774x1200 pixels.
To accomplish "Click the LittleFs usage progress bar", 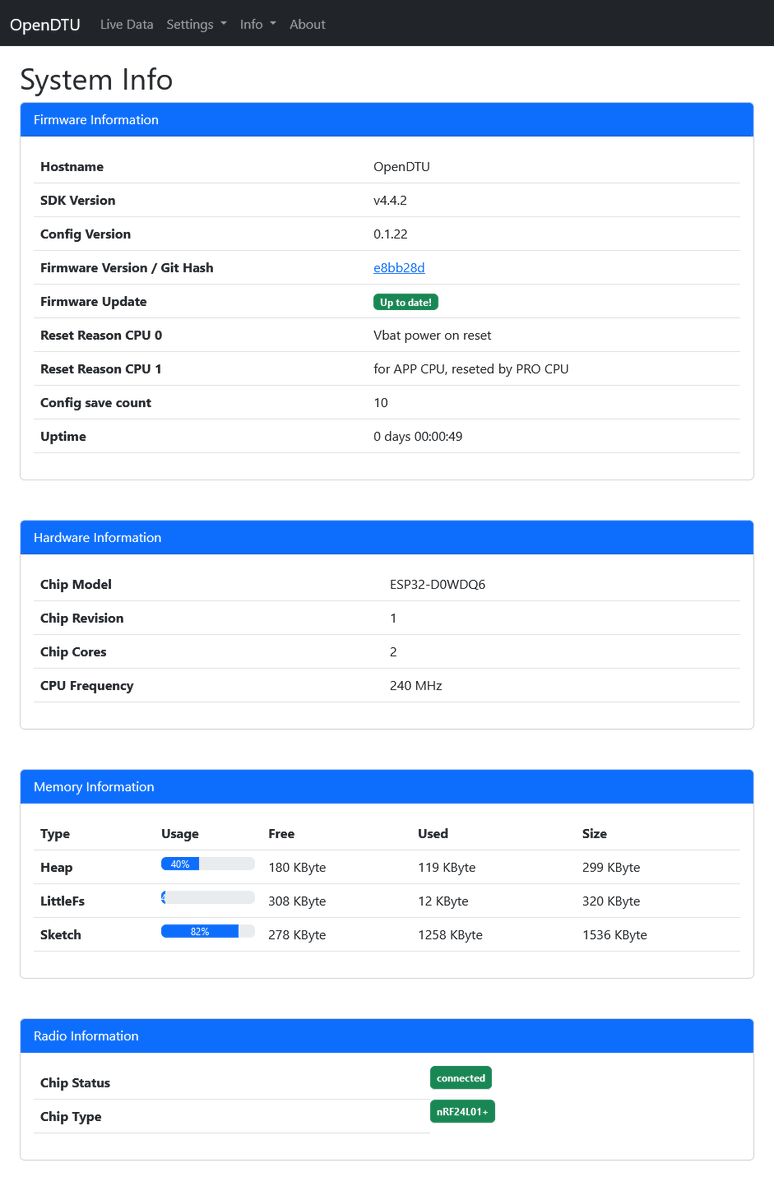I will [x=208, y=898].
